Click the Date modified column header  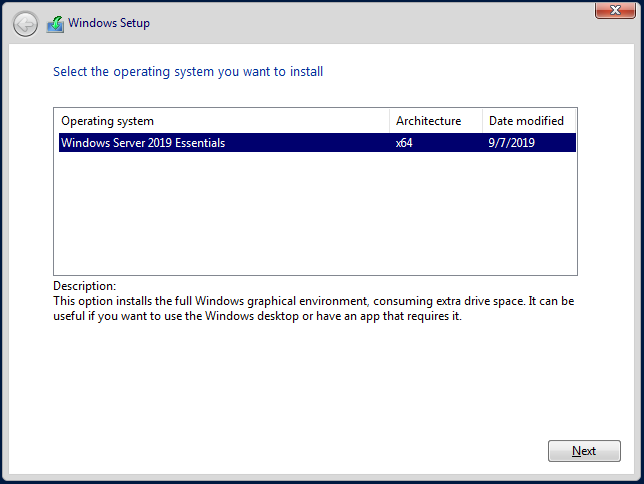pos(529,121)
